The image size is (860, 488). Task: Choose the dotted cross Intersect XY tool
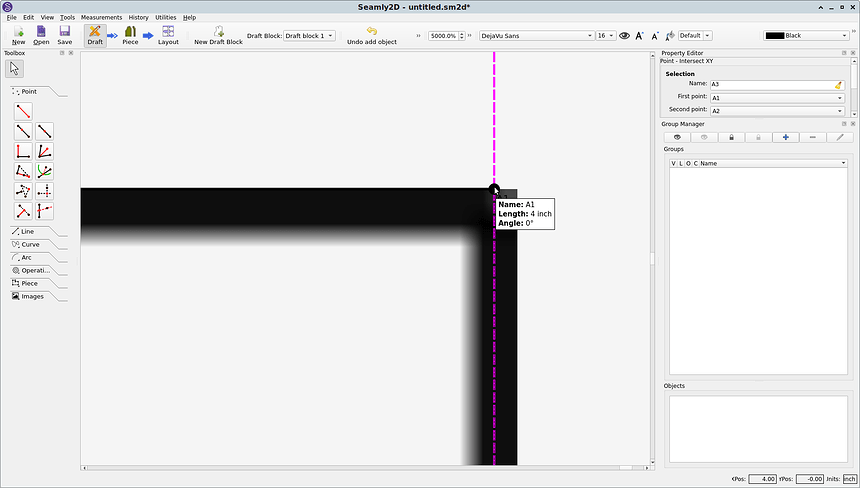click(44, 191)
